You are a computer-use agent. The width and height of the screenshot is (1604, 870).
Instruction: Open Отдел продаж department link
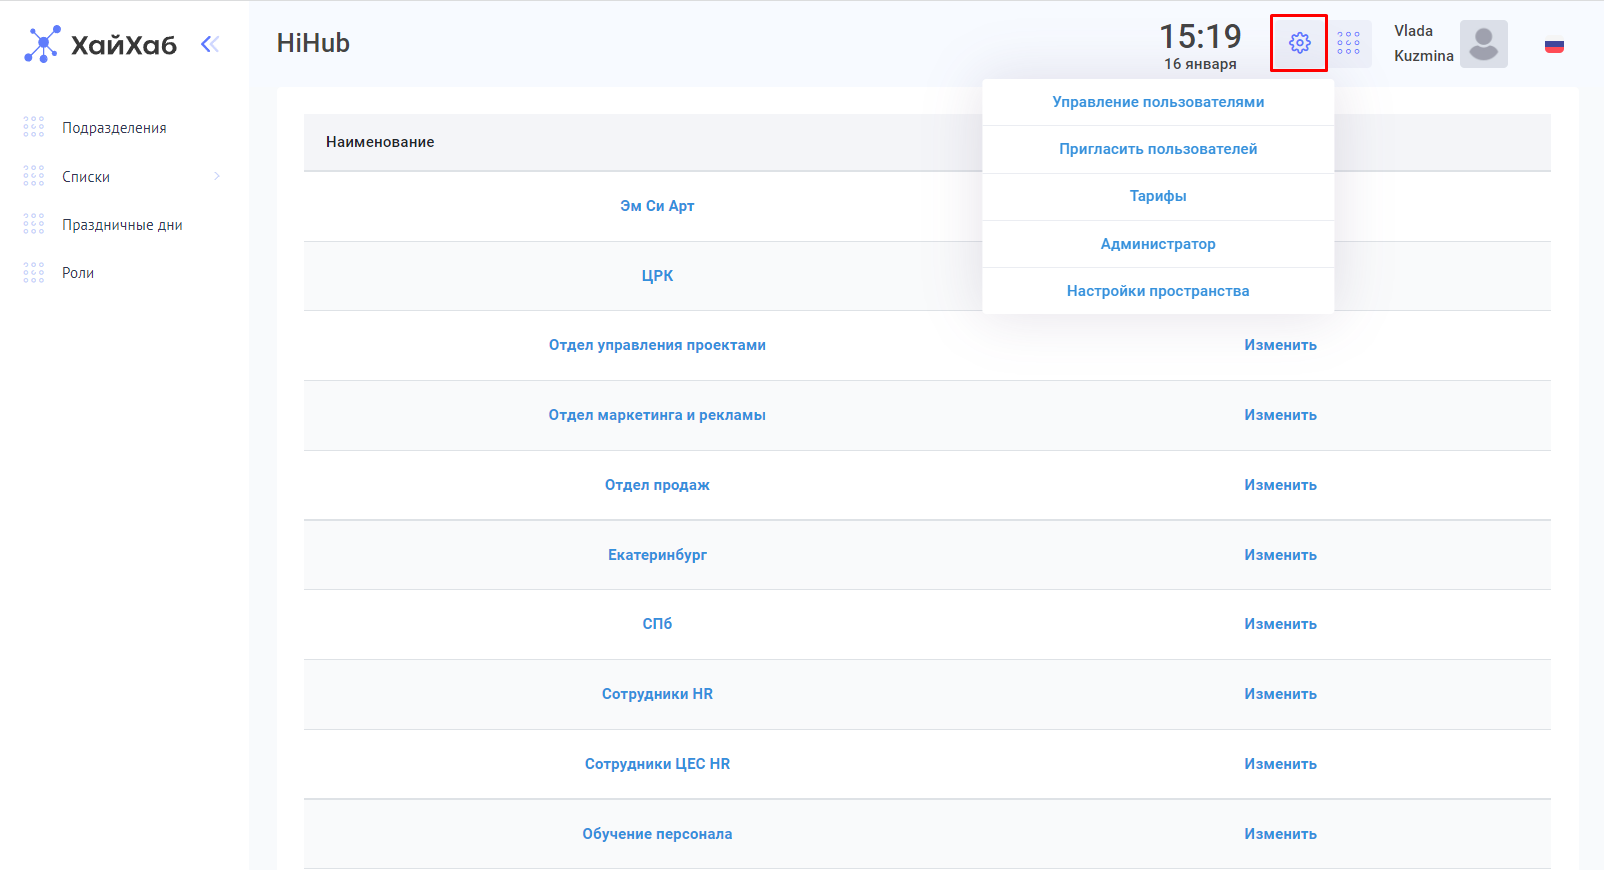pyautogui.click(x=657, y=485)
